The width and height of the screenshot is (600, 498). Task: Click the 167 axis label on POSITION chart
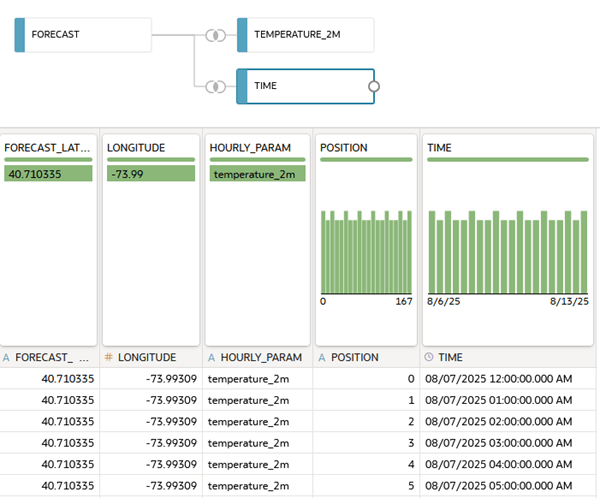coord(404,302)
